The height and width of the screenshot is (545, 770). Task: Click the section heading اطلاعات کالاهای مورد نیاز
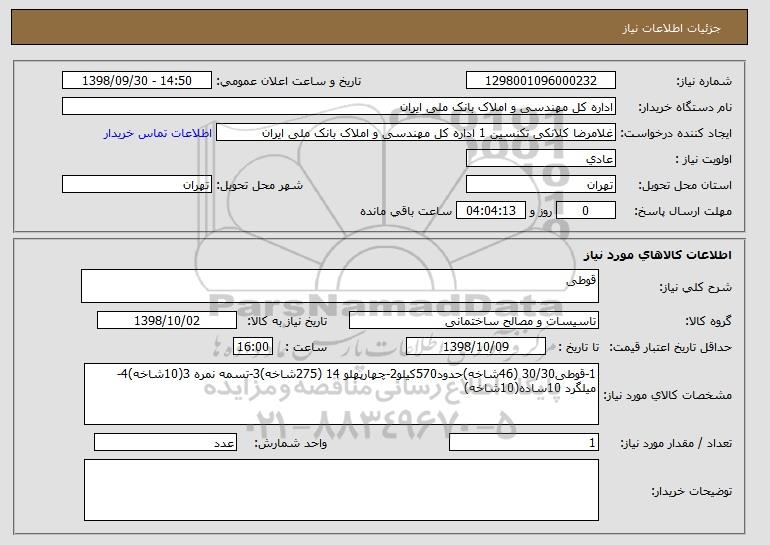658,255
